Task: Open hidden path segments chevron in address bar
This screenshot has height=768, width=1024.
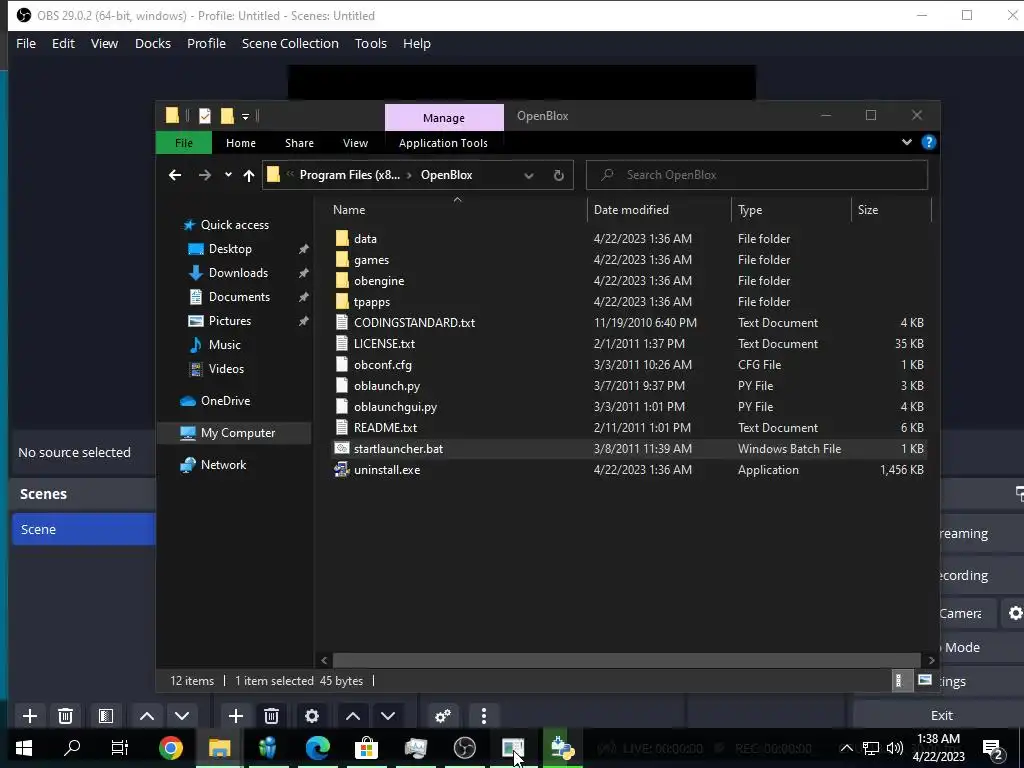Action: pos(291,175)
